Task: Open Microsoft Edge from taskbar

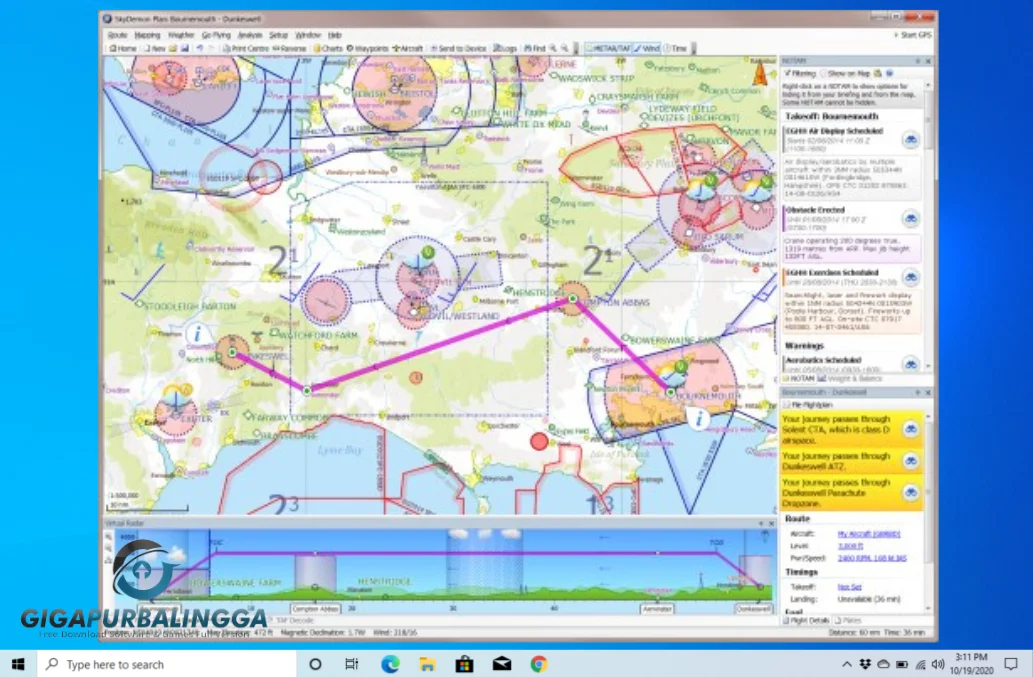Action: pyautogui.click(x=390, y=664)
